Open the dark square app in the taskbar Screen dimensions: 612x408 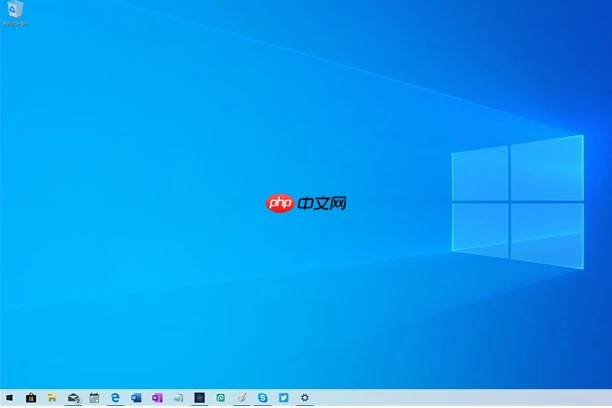point(199,397)
